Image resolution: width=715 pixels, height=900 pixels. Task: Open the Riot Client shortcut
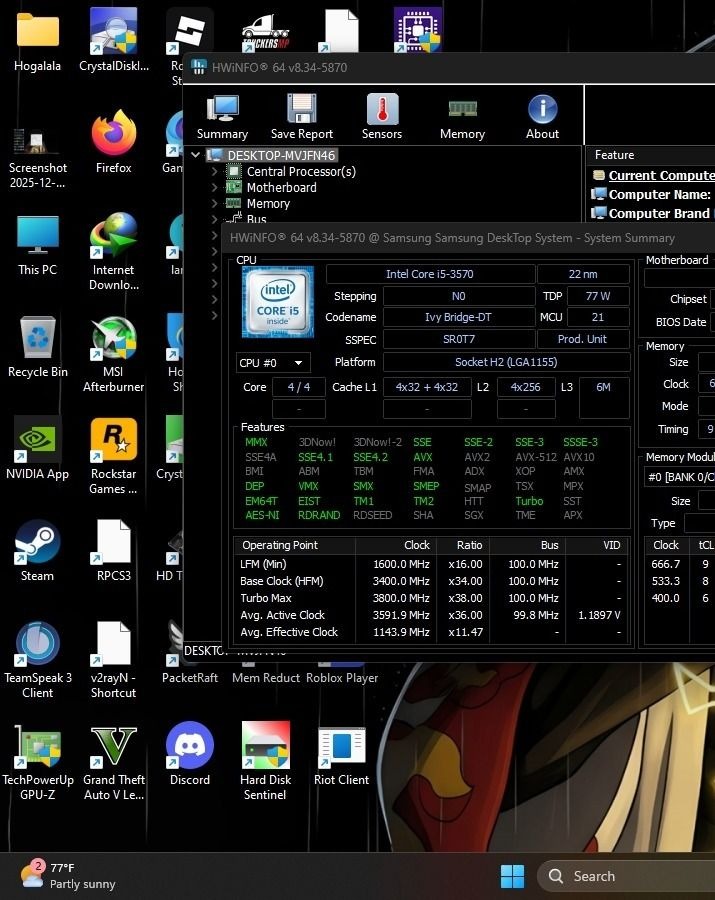(341, 754)
